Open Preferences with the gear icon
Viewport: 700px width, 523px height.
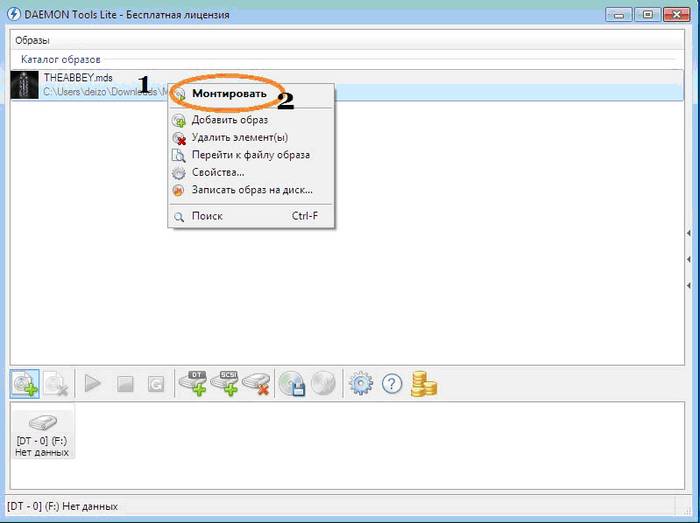361,383
